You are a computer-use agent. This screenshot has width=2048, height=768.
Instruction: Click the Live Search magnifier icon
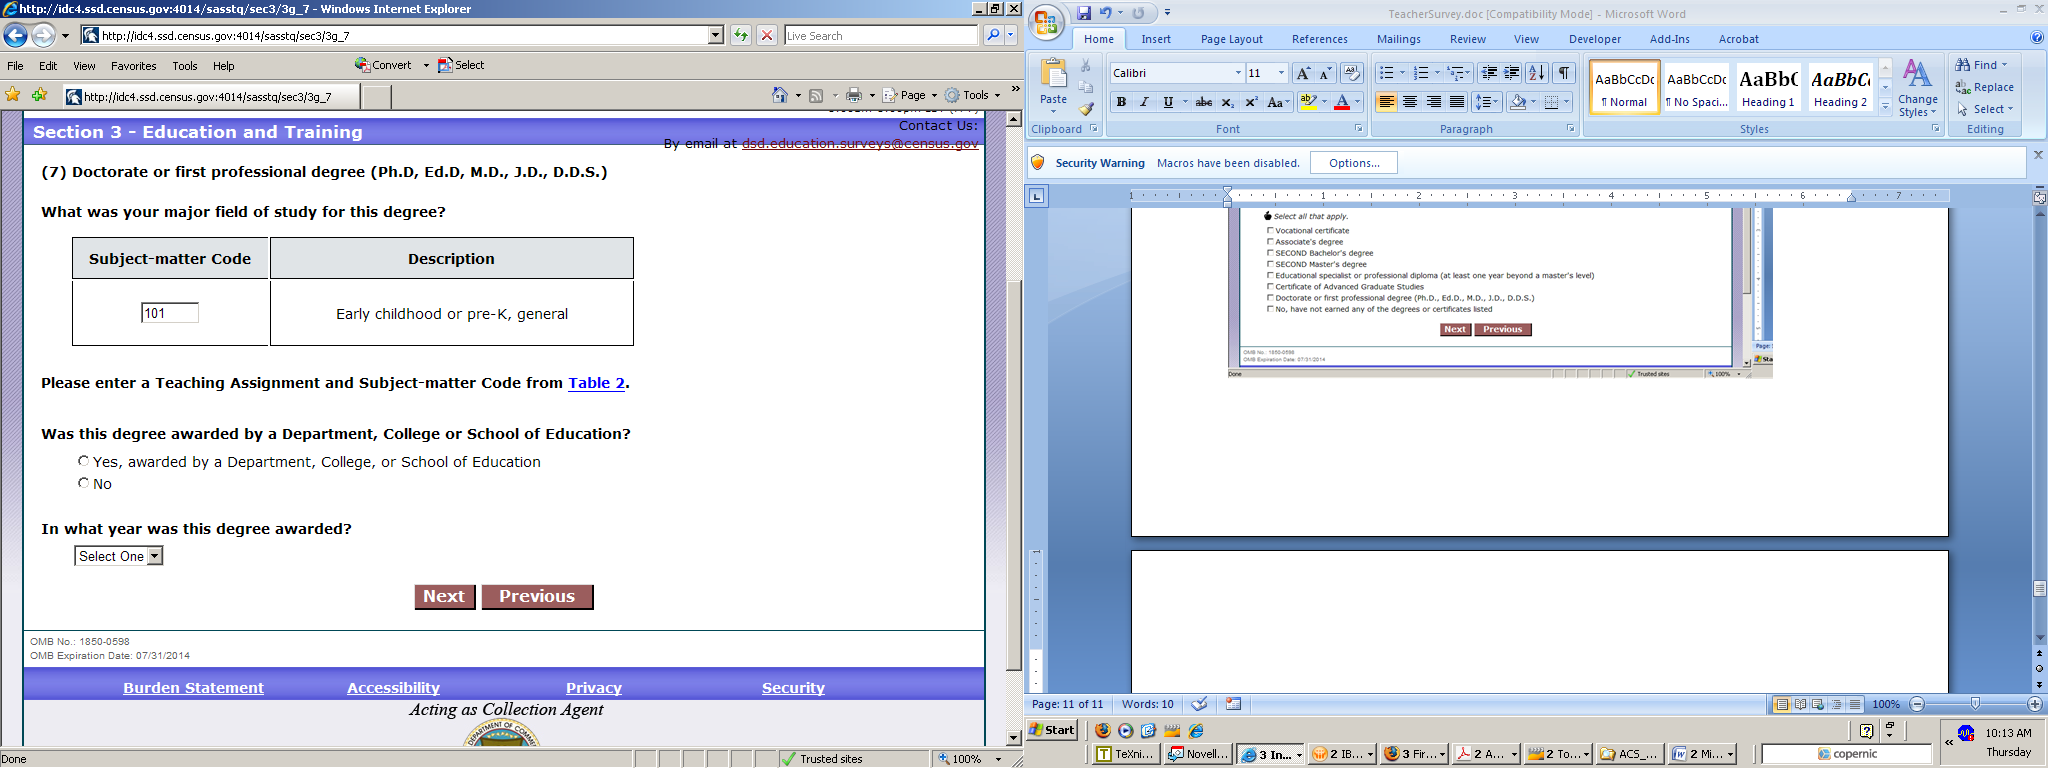coord(992,36)
